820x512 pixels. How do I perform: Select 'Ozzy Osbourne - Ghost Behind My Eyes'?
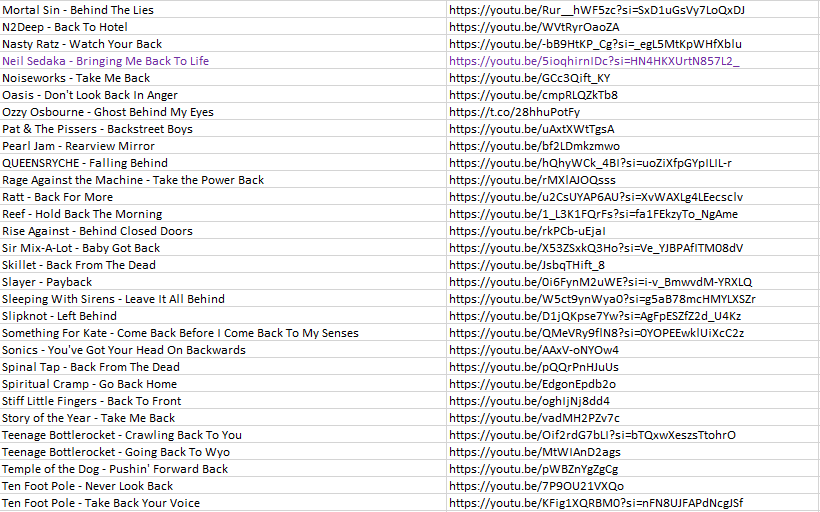tap(223, 111)
